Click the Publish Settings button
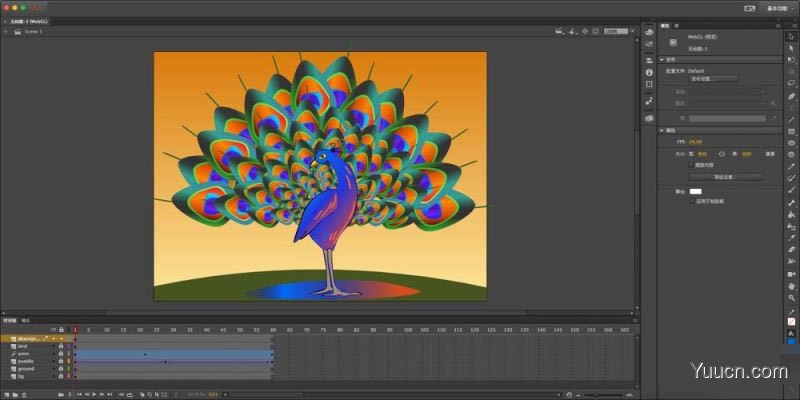 tap(713, 79)
